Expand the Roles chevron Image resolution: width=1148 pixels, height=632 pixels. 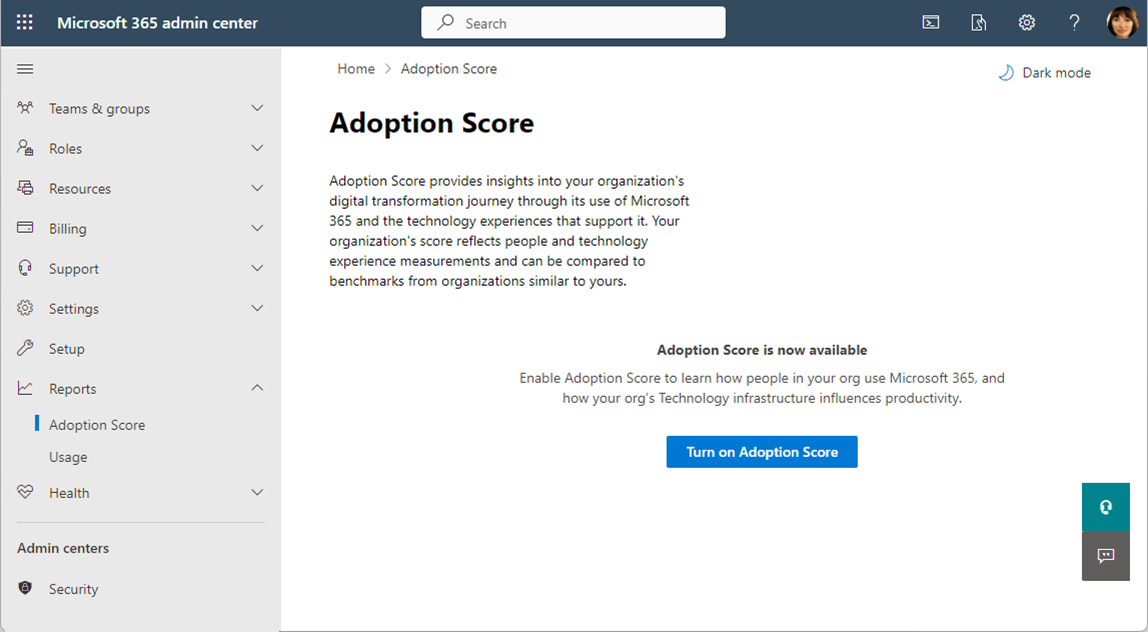pos(257,148)
